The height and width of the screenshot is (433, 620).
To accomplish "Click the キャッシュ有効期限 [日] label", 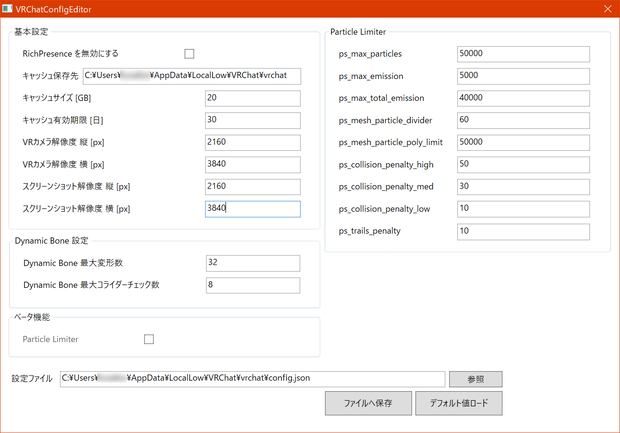I will click(62, 120).
